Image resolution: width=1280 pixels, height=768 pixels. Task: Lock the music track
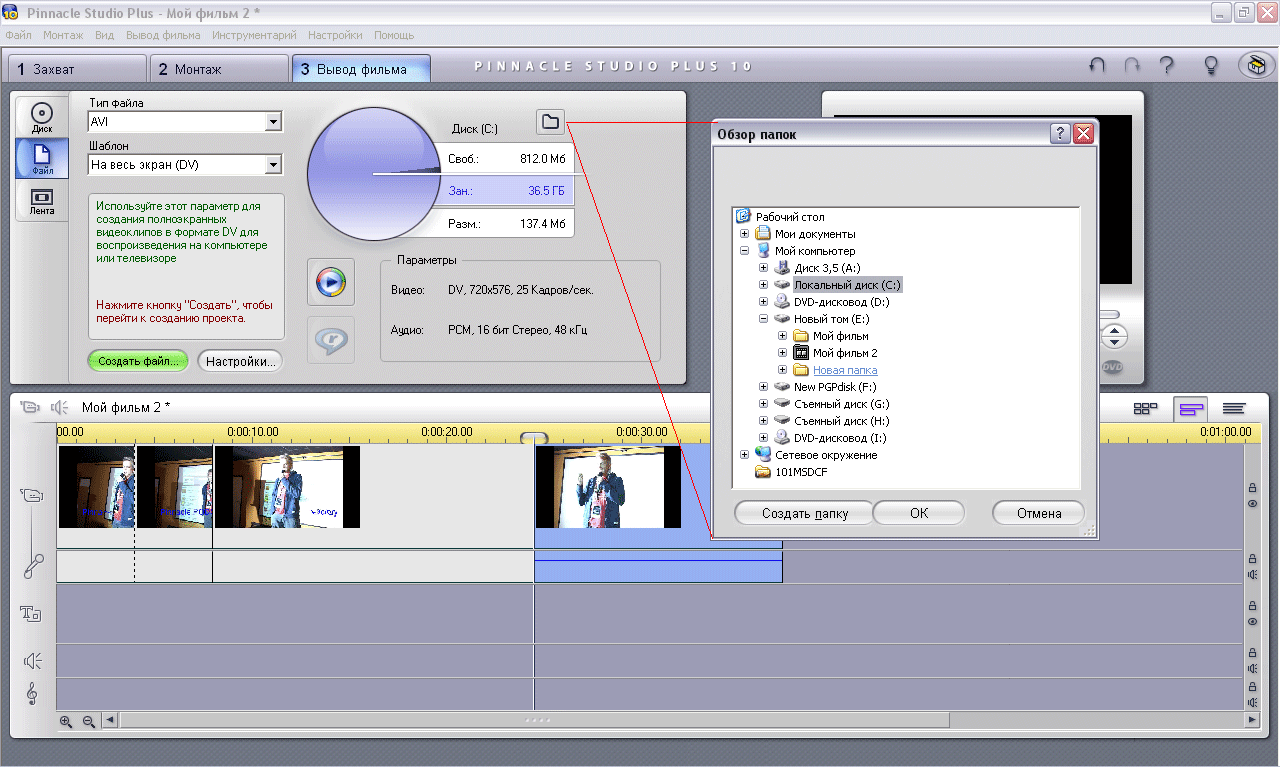click(1252, 687)
